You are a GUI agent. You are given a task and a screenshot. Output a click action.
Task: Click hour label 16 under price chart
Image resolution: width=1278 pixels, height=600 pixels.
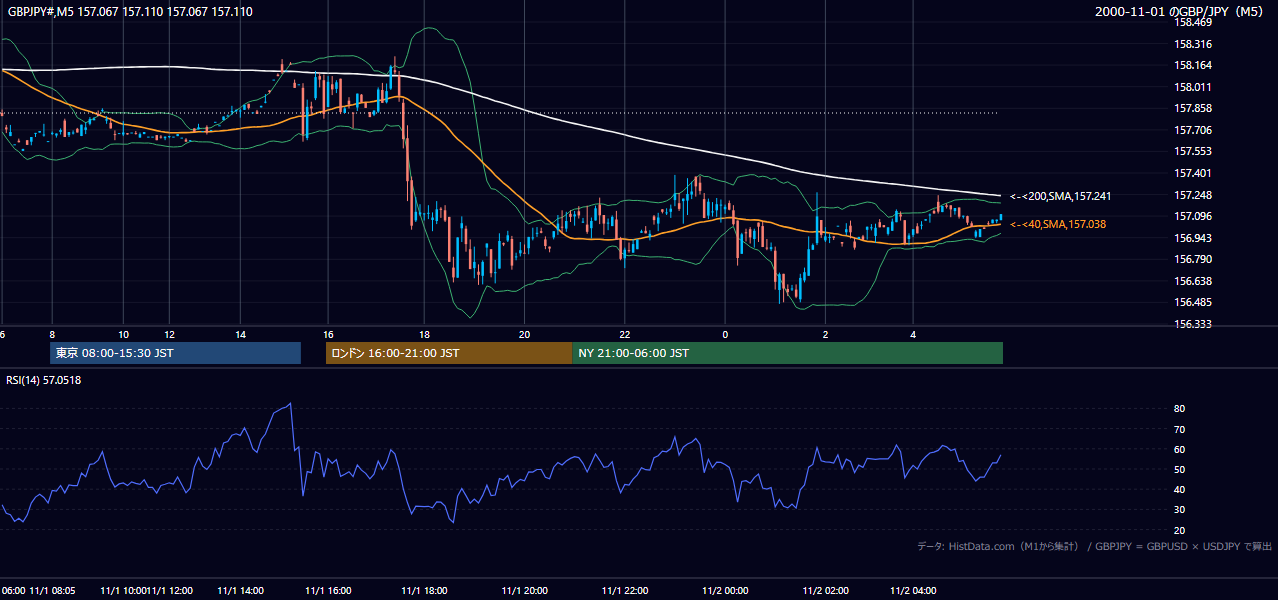pos(328,334)
